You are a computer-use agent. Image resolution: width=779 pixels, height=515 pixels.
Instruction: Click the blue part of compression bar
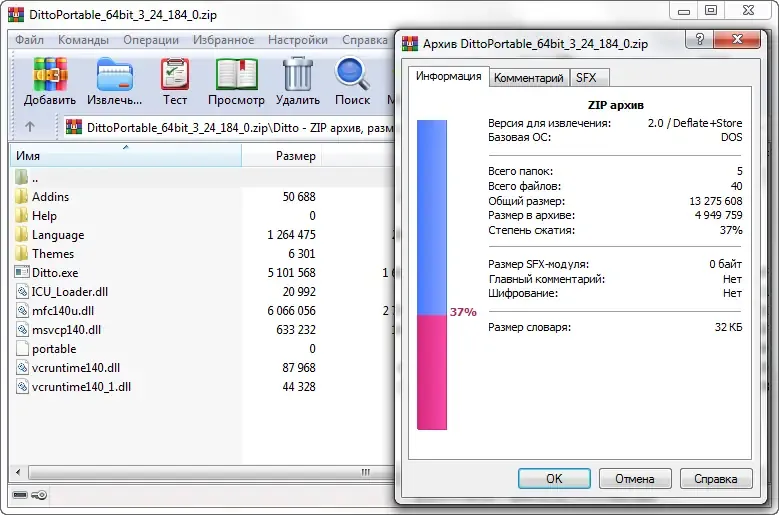[x=432, y=218]
